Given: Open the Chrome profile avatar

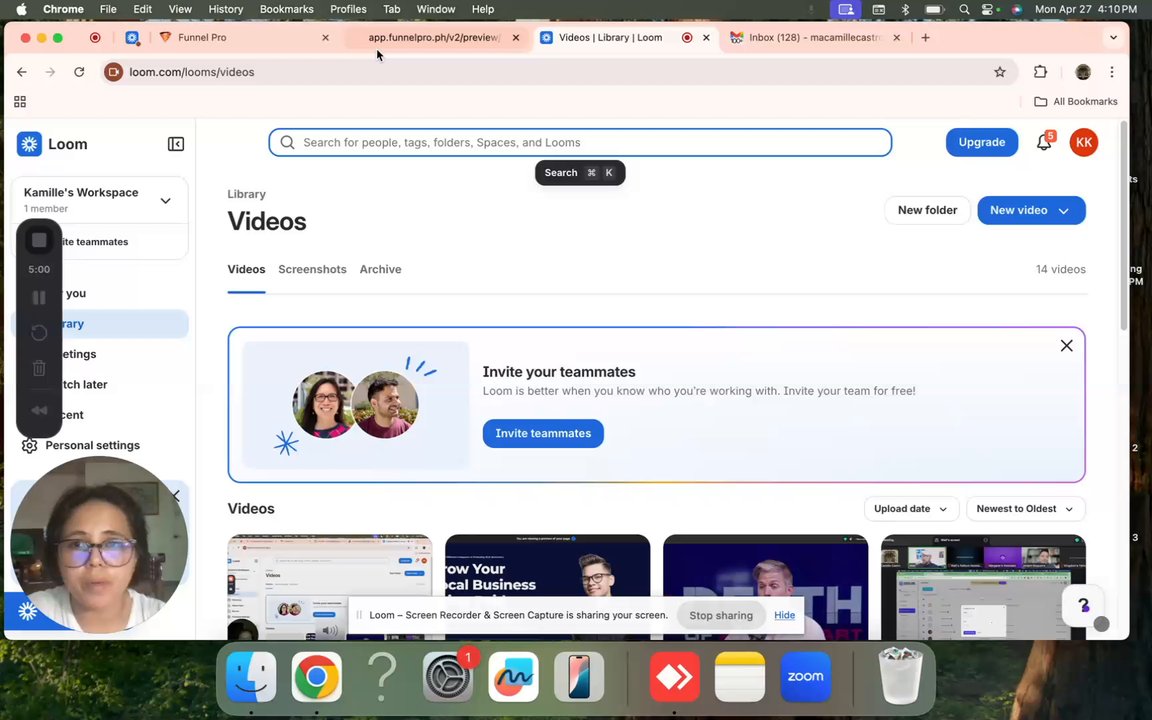Looking at the screenshot, I should coord(1083,72).
